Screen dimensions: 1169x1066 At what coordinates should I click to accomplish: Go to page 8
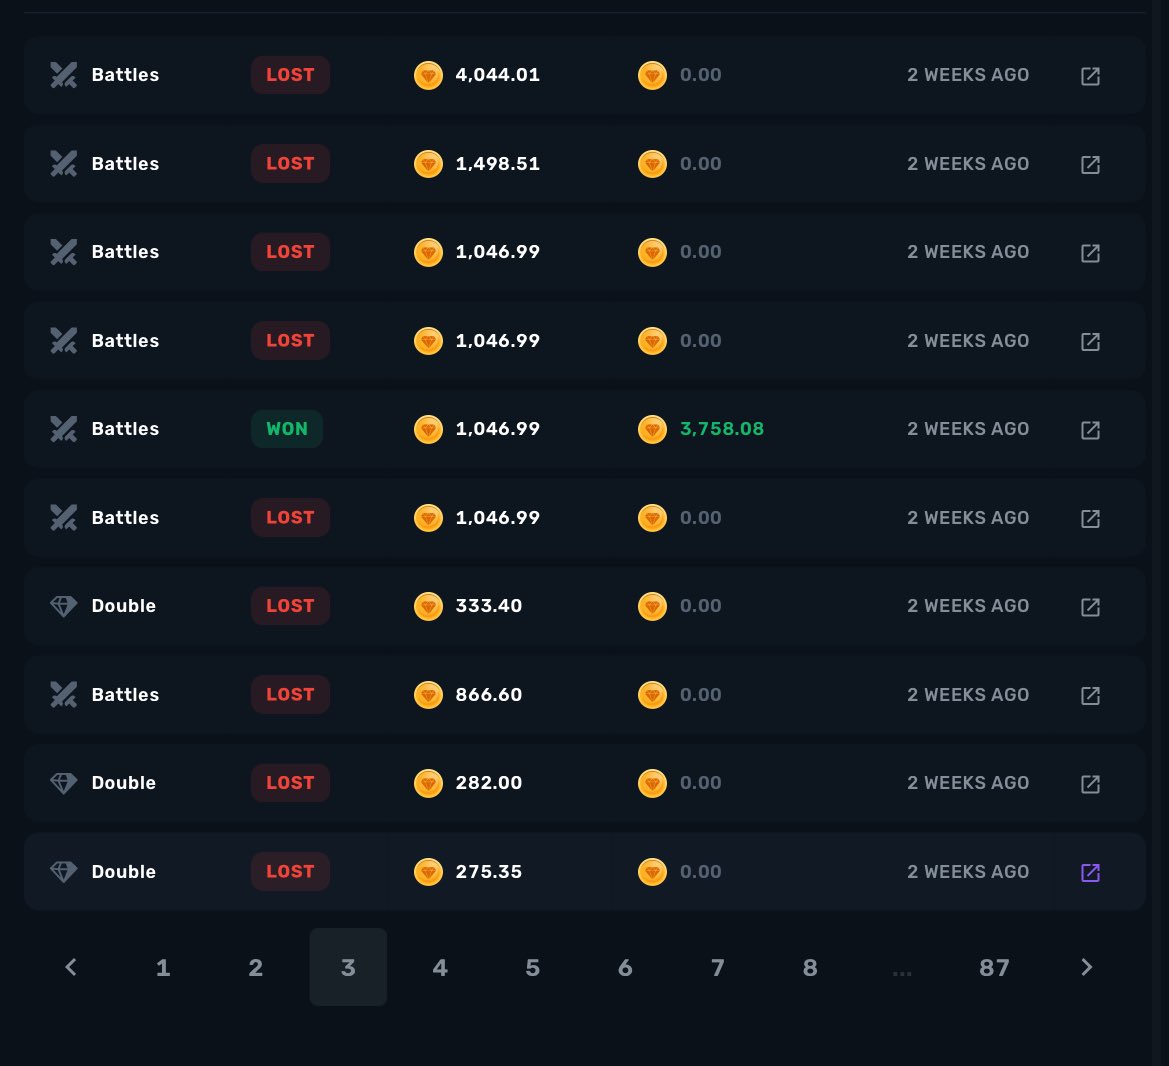coord(810,967)
